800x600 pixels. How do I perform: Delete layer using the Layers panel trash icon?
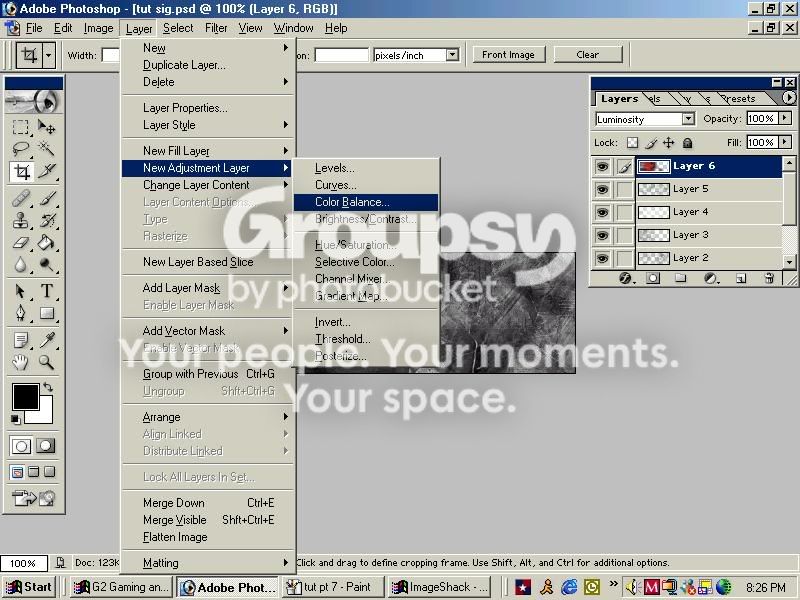click(769, 278)
